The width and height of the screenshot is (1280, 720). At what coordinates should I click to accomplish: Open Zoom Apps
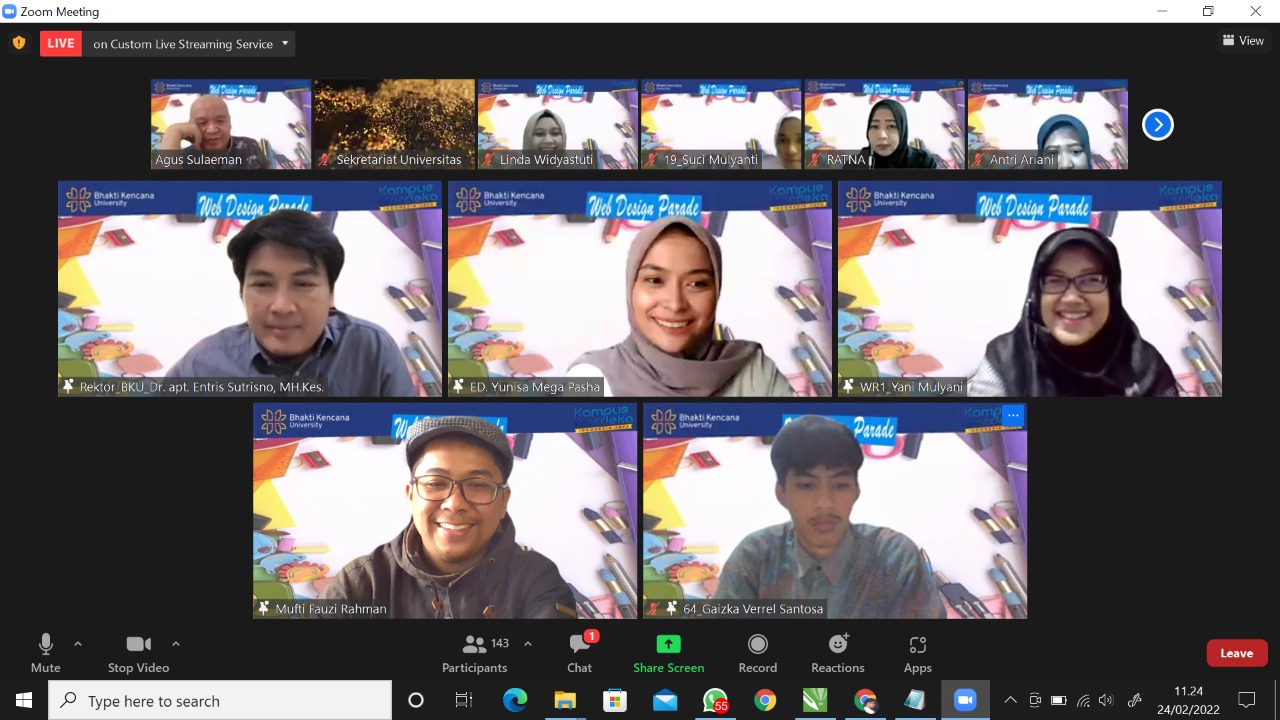click(x=918, y=654)
